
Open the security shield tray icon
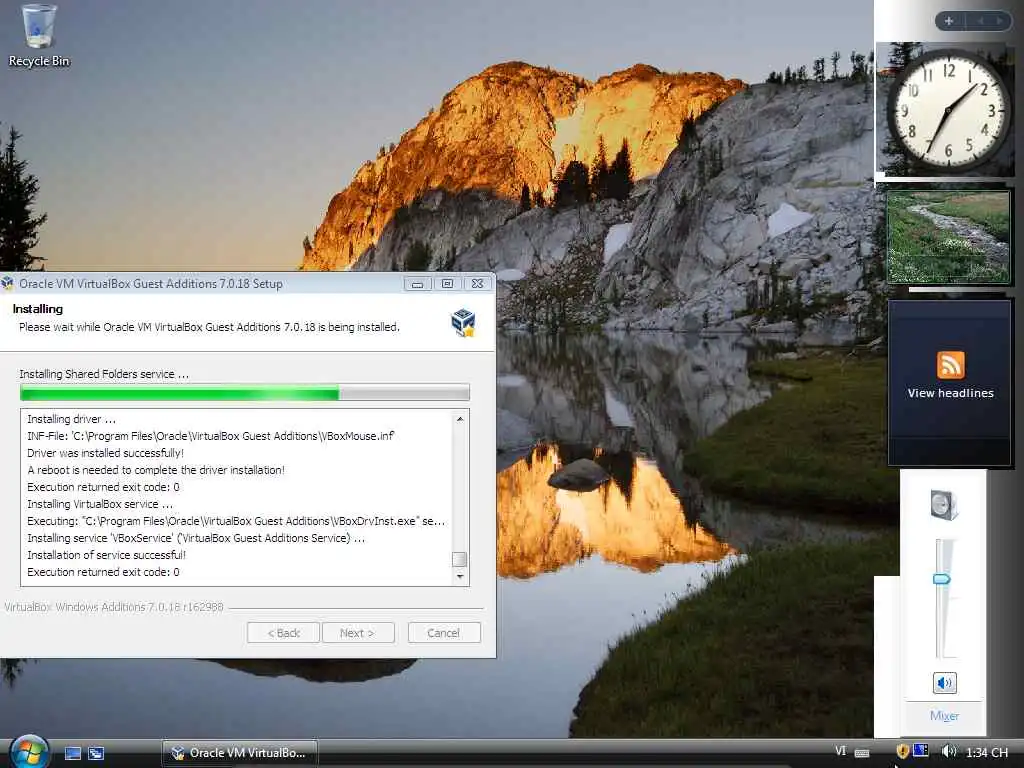coord(903,752)
